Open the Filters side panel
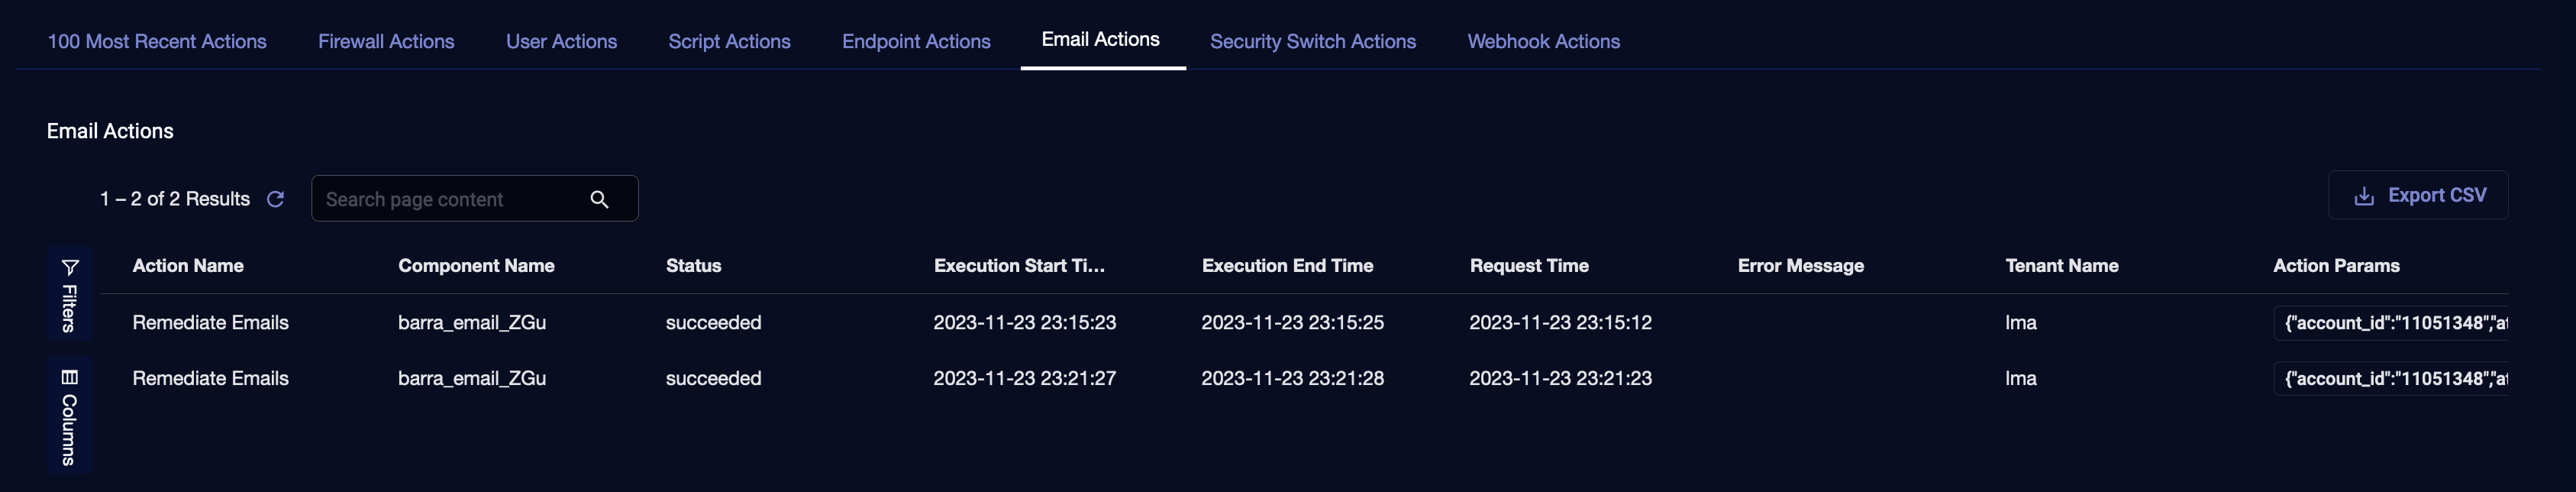 [69, 294]
